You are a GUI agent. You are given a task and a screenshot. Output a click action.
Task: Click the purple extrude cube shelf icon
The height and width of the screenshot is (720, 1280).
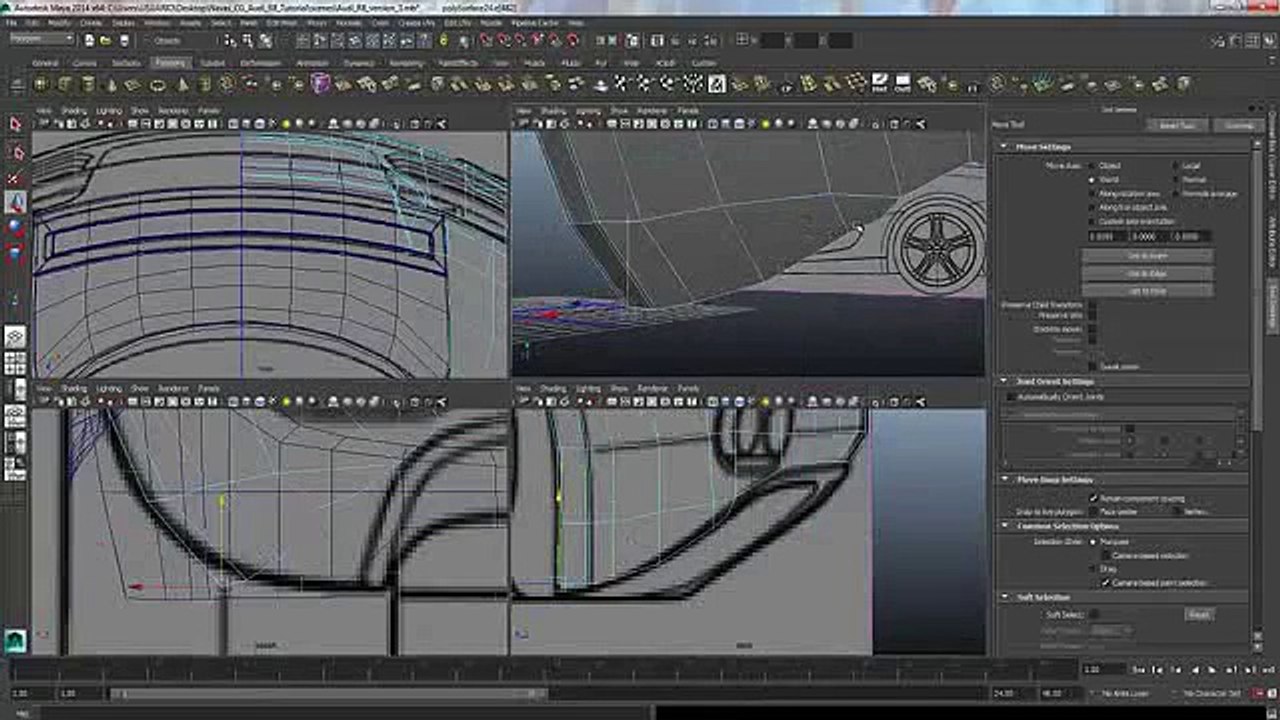[320, 84]
